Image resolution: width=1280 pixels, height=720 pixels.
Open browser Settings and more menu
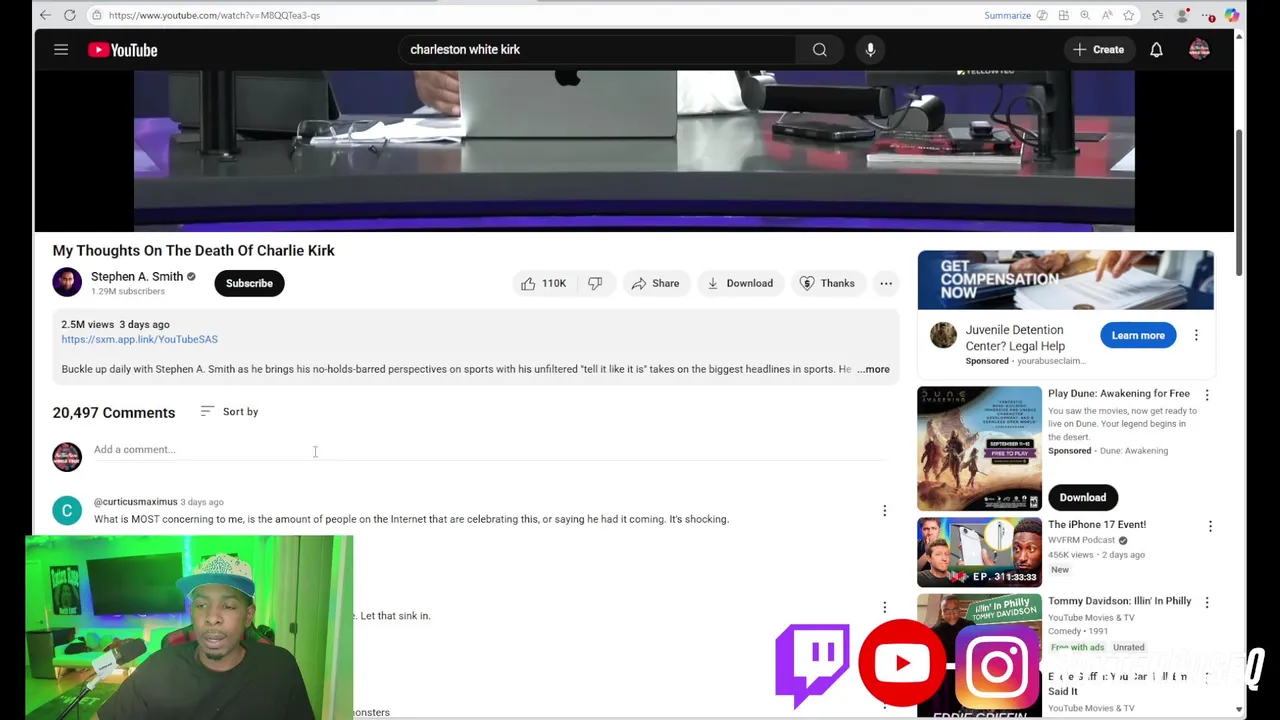[1208, 15]
